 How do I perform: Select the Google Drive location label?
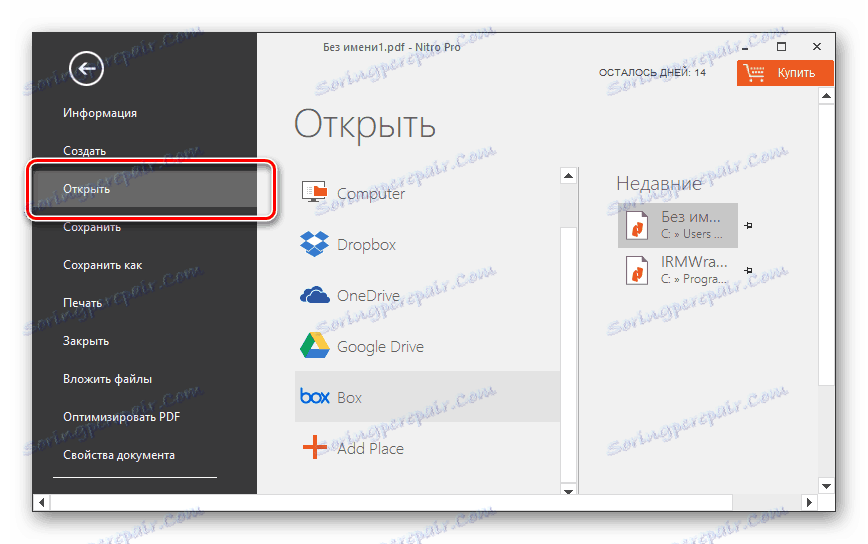click(380, 346)
